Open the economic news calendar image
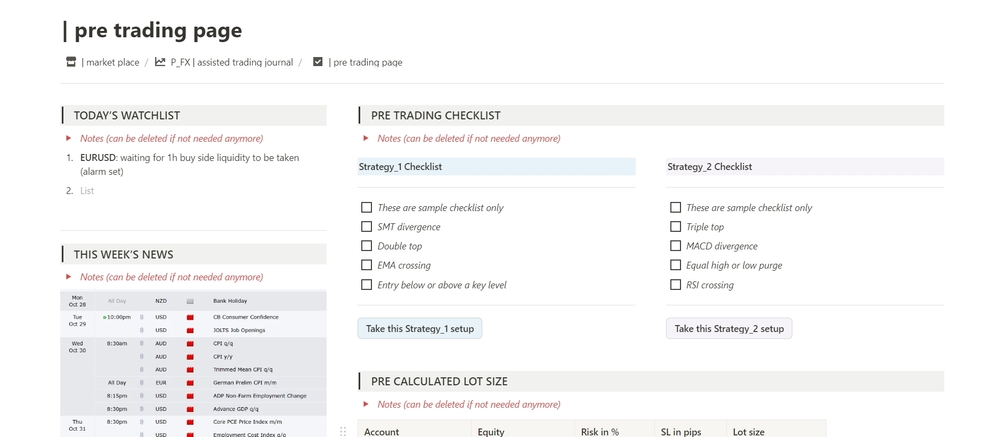Screen dimensions: 1005x437 point(193,363)
